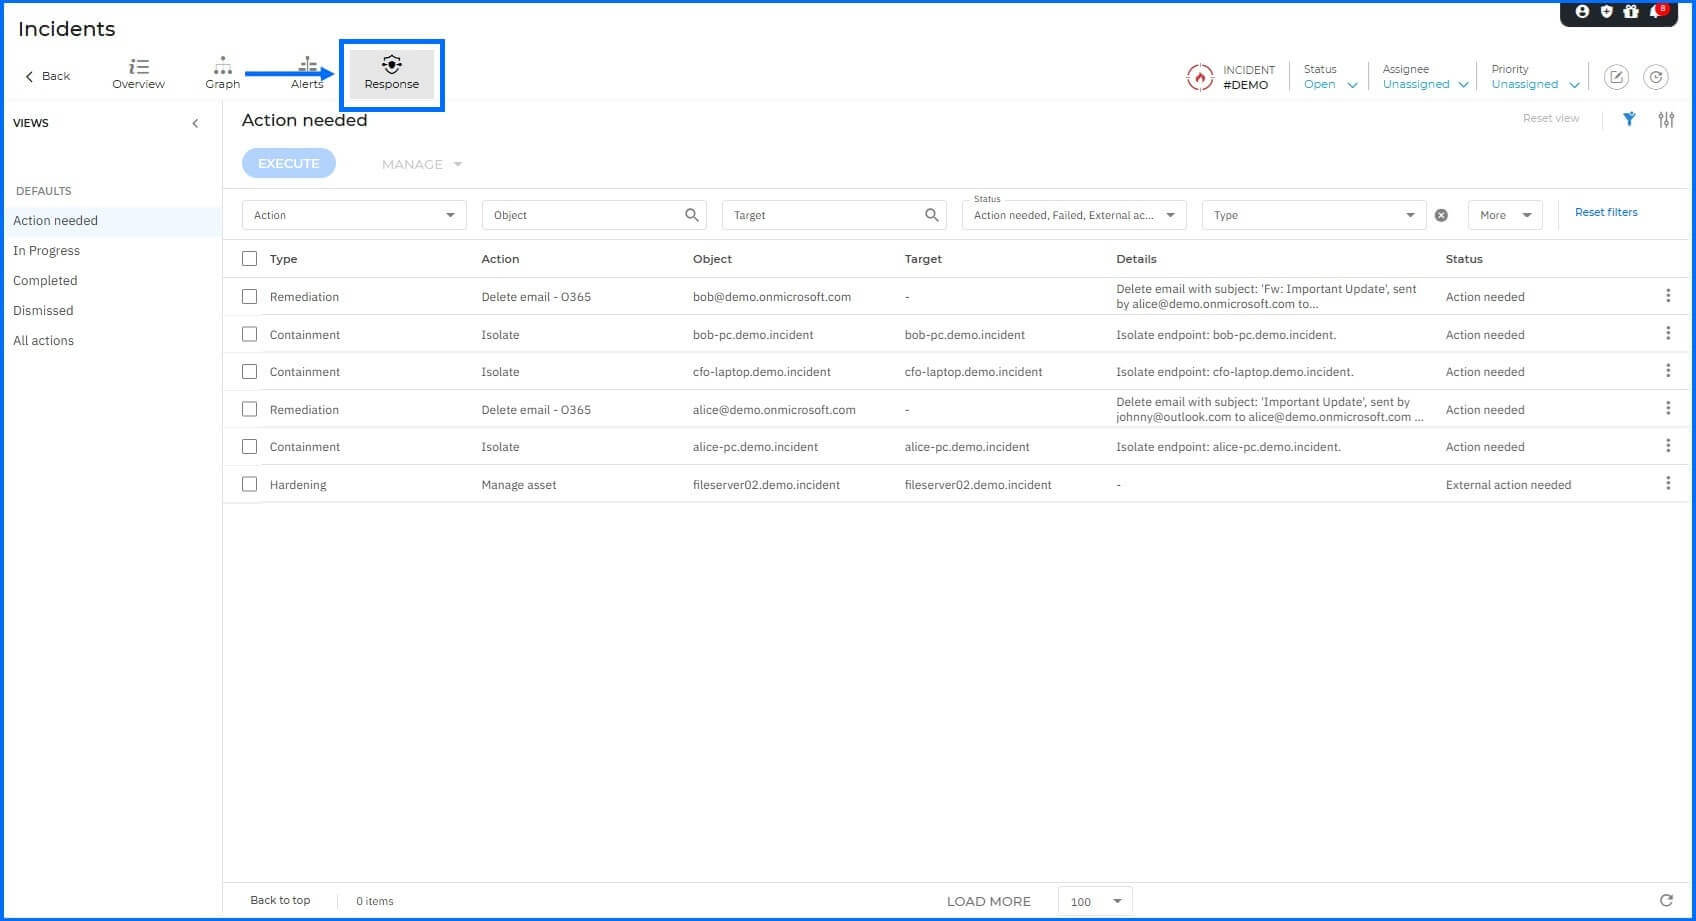1696x921 pixels.
Task: Open the Action filter dropdown
Action: click(x=354, y=215)
